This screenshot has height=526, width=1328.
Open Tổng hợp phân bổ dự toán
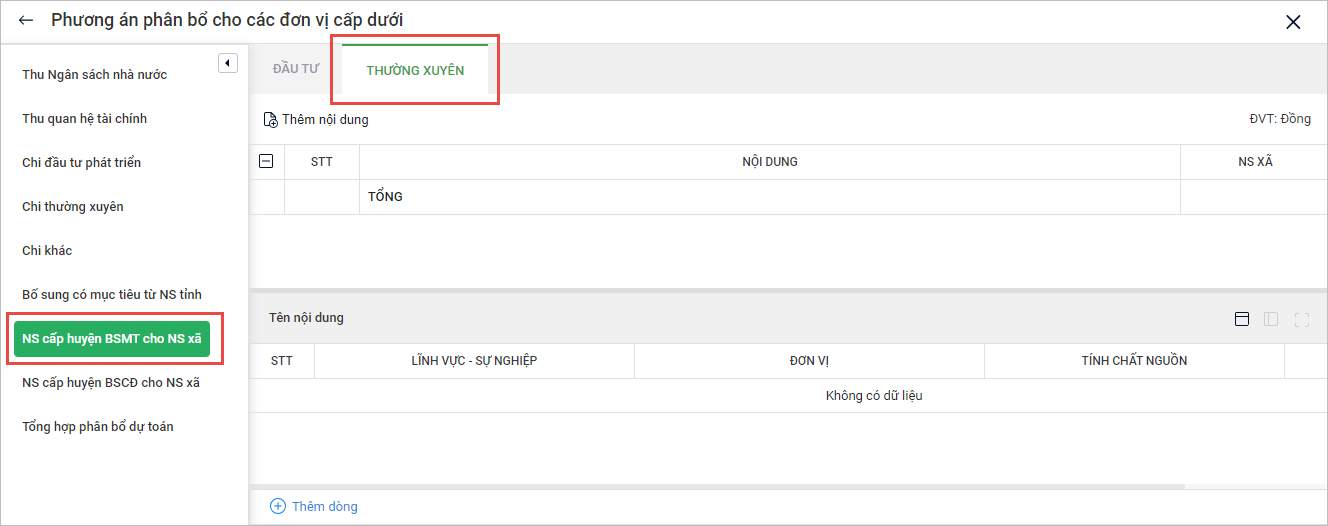(x=98, y=427)
